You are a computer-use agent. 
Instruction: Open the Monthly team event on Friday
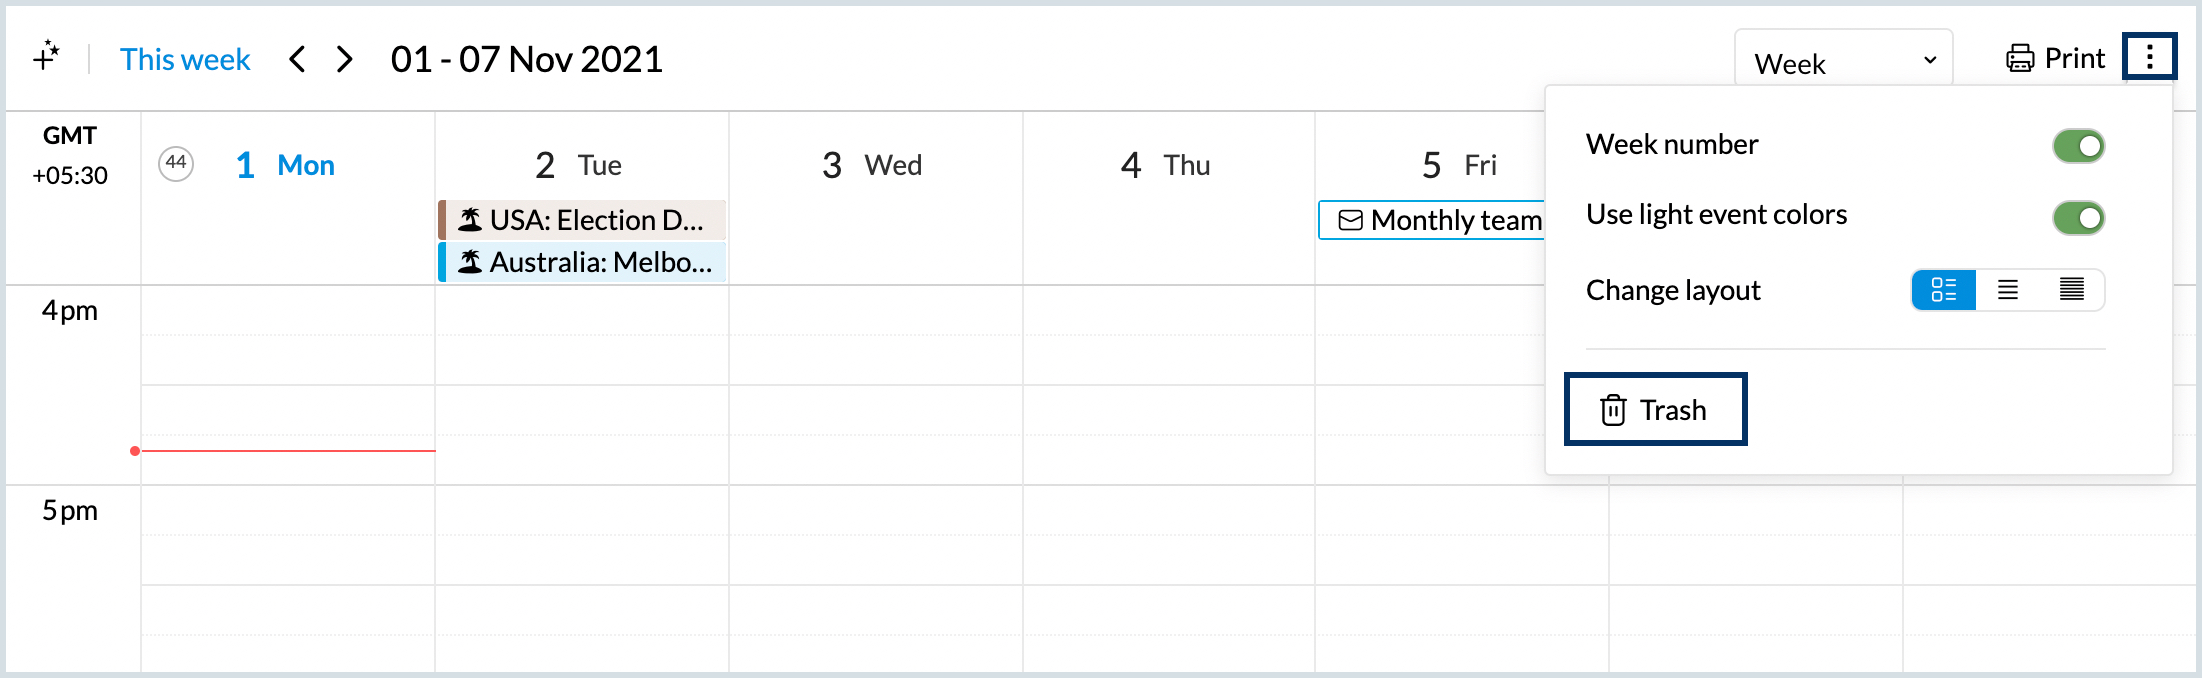(x=1433, y=220)
